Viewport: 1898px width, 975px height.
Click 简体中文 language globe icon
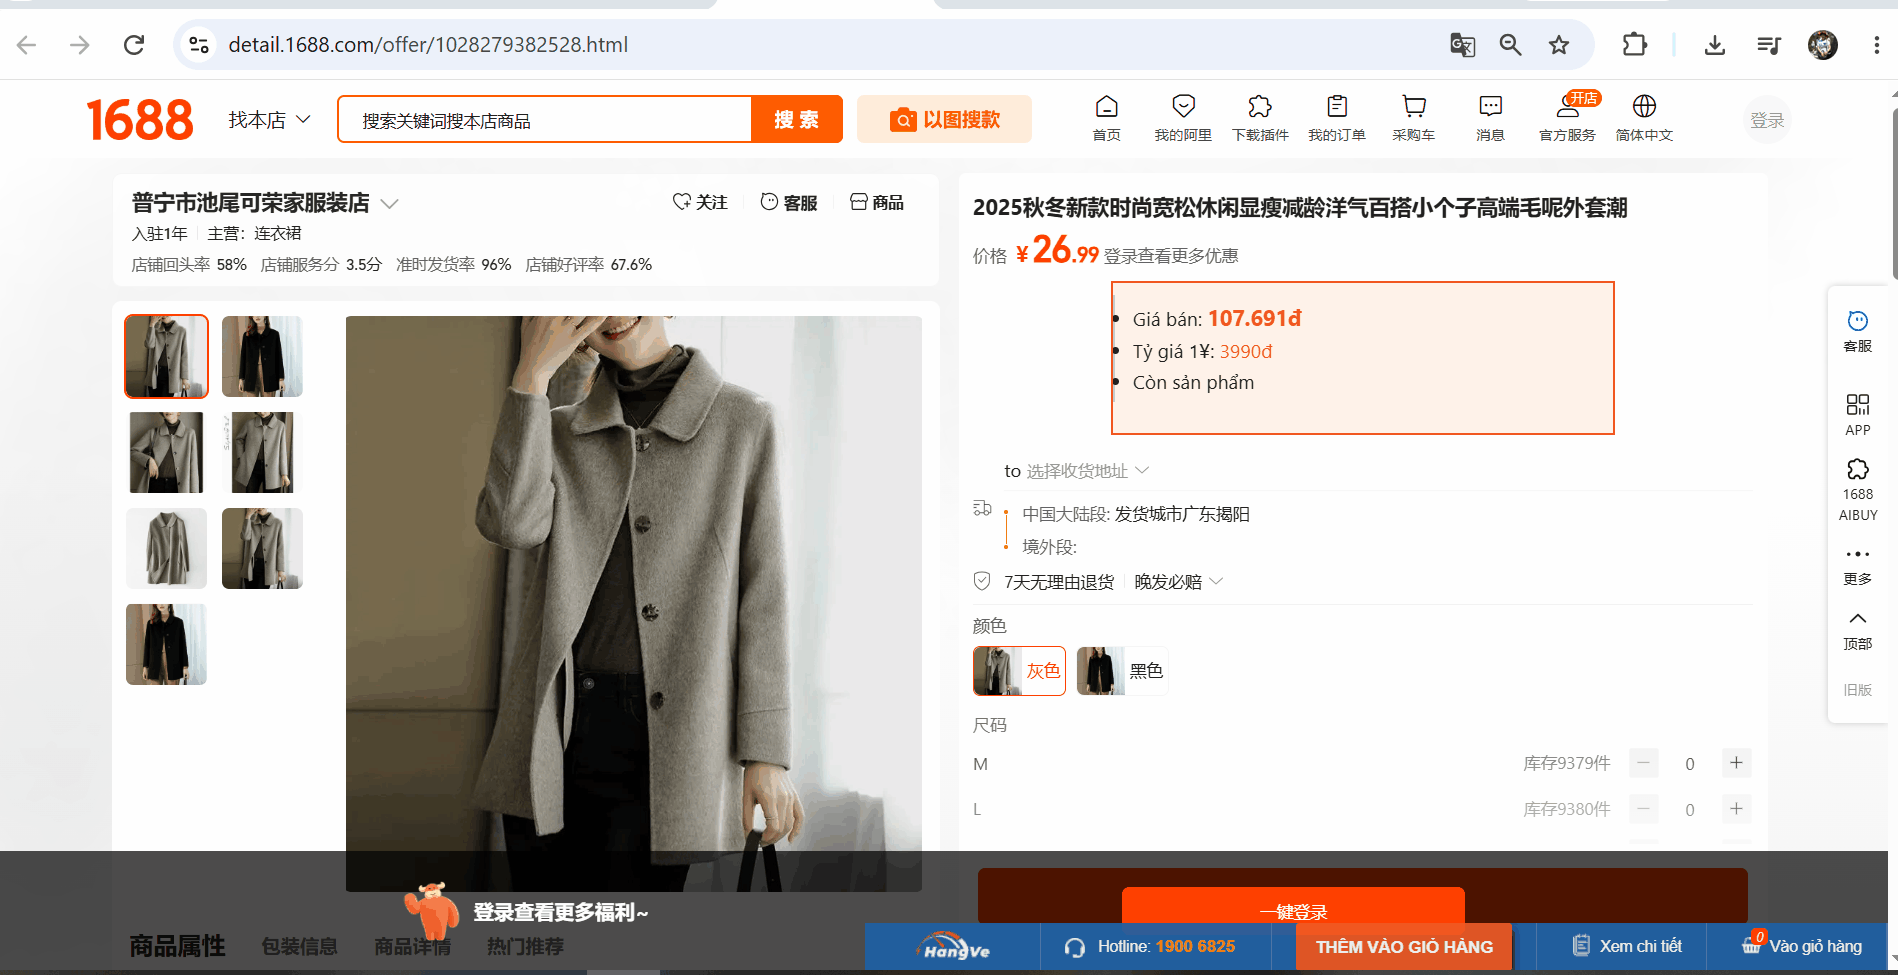pos(1644,119)
